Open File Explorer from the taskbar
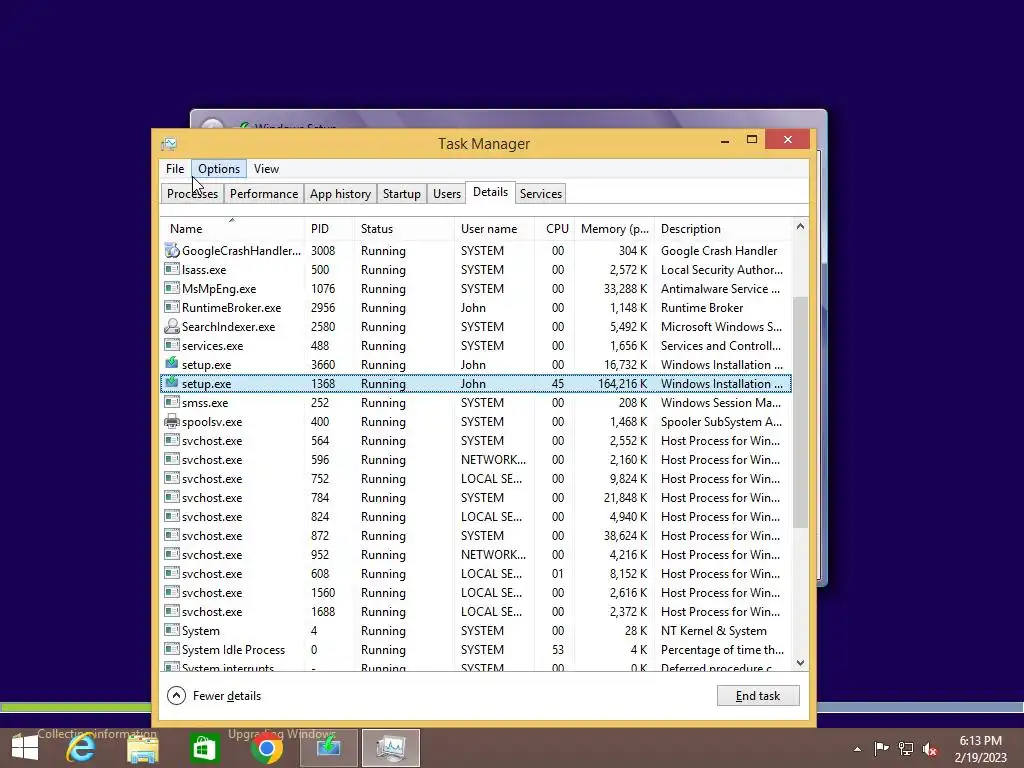Viewport: 1024px width, 768px height. point(142,748)
